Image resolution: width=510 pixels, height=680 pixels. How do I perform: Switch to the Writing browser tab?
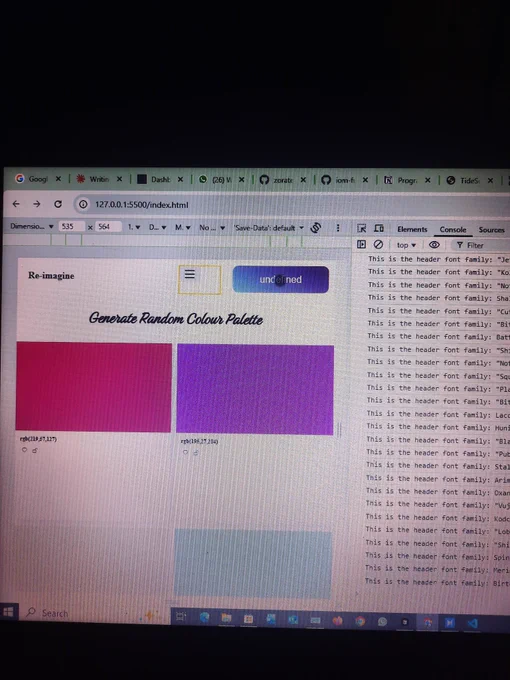(x=99, y=179)
